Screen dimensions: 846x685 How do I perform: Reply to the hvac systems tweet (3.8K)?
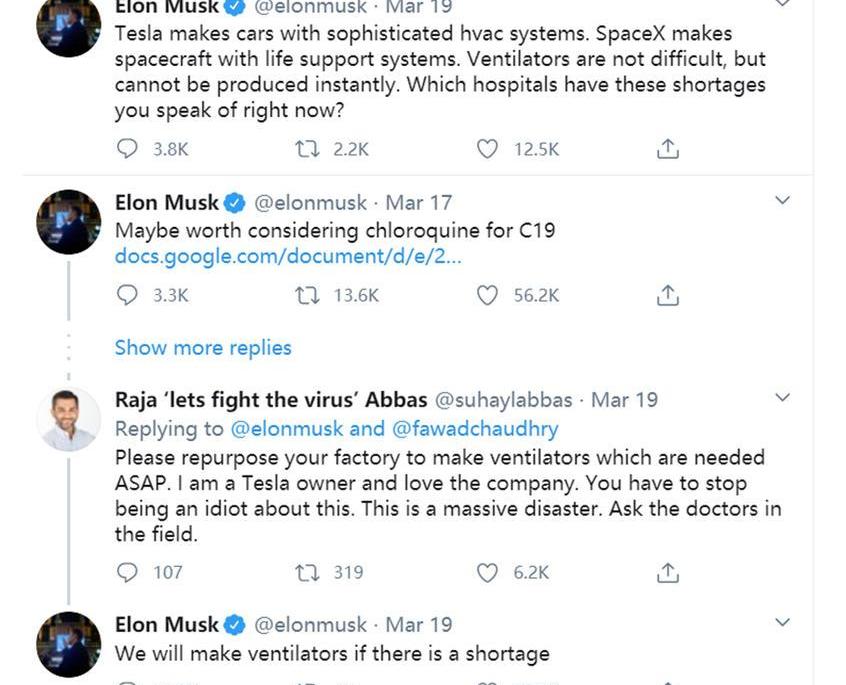coord(127,149)
